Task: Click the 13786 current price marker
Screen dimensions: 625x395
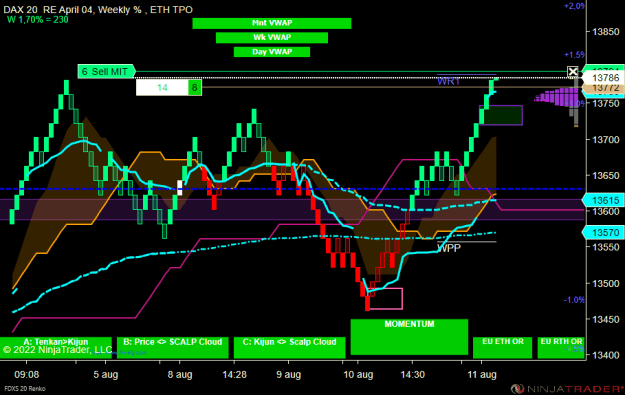Action: tap(605, 77)
